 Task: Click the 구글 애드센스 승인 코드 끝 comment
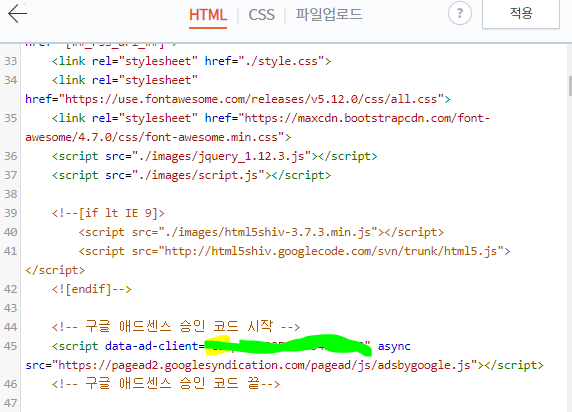point(166,384)
